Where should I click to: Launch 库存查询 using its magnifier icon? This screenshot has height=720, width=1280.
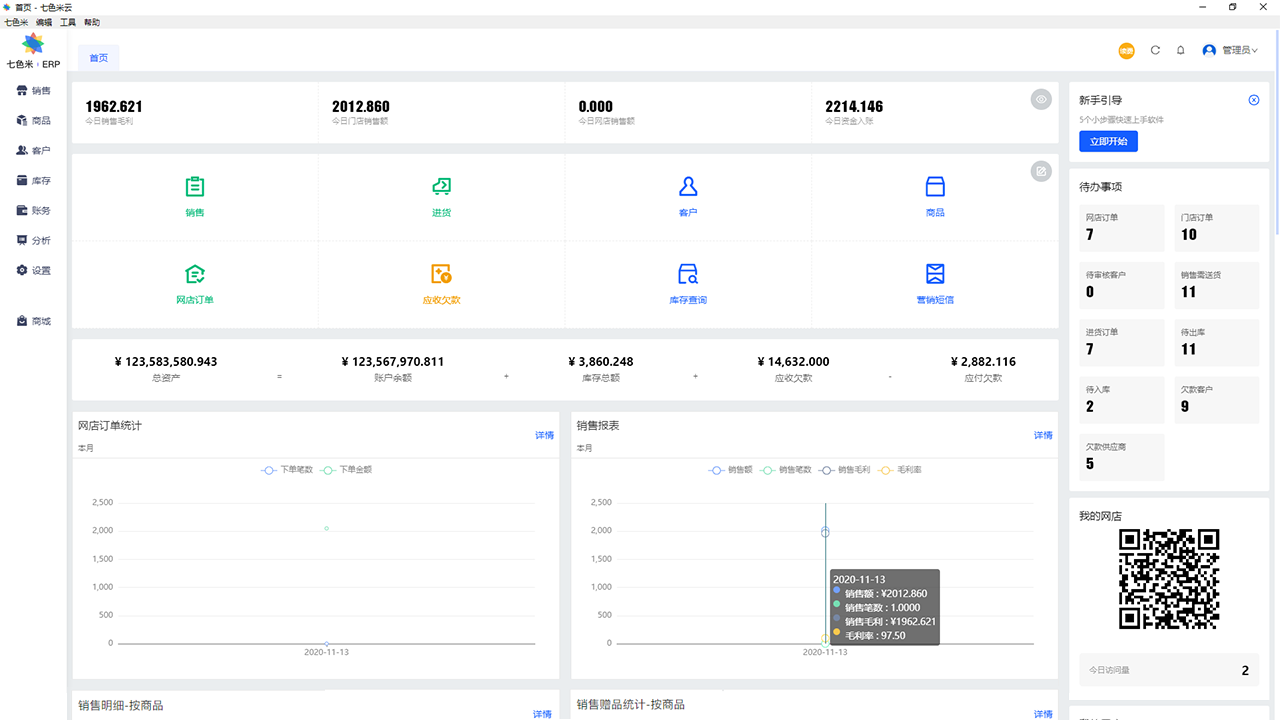tap(688, 273)
